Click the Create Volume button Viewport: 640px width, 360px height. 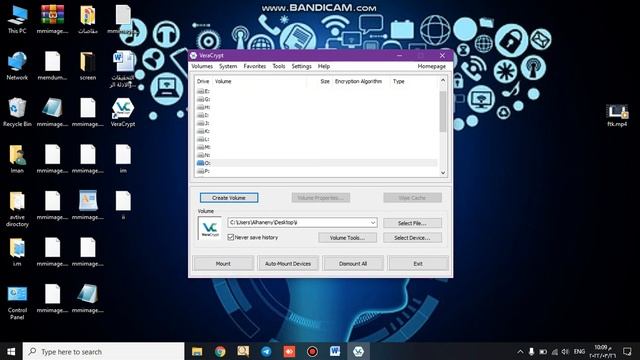pyautogui.click(x=229, y=198)
